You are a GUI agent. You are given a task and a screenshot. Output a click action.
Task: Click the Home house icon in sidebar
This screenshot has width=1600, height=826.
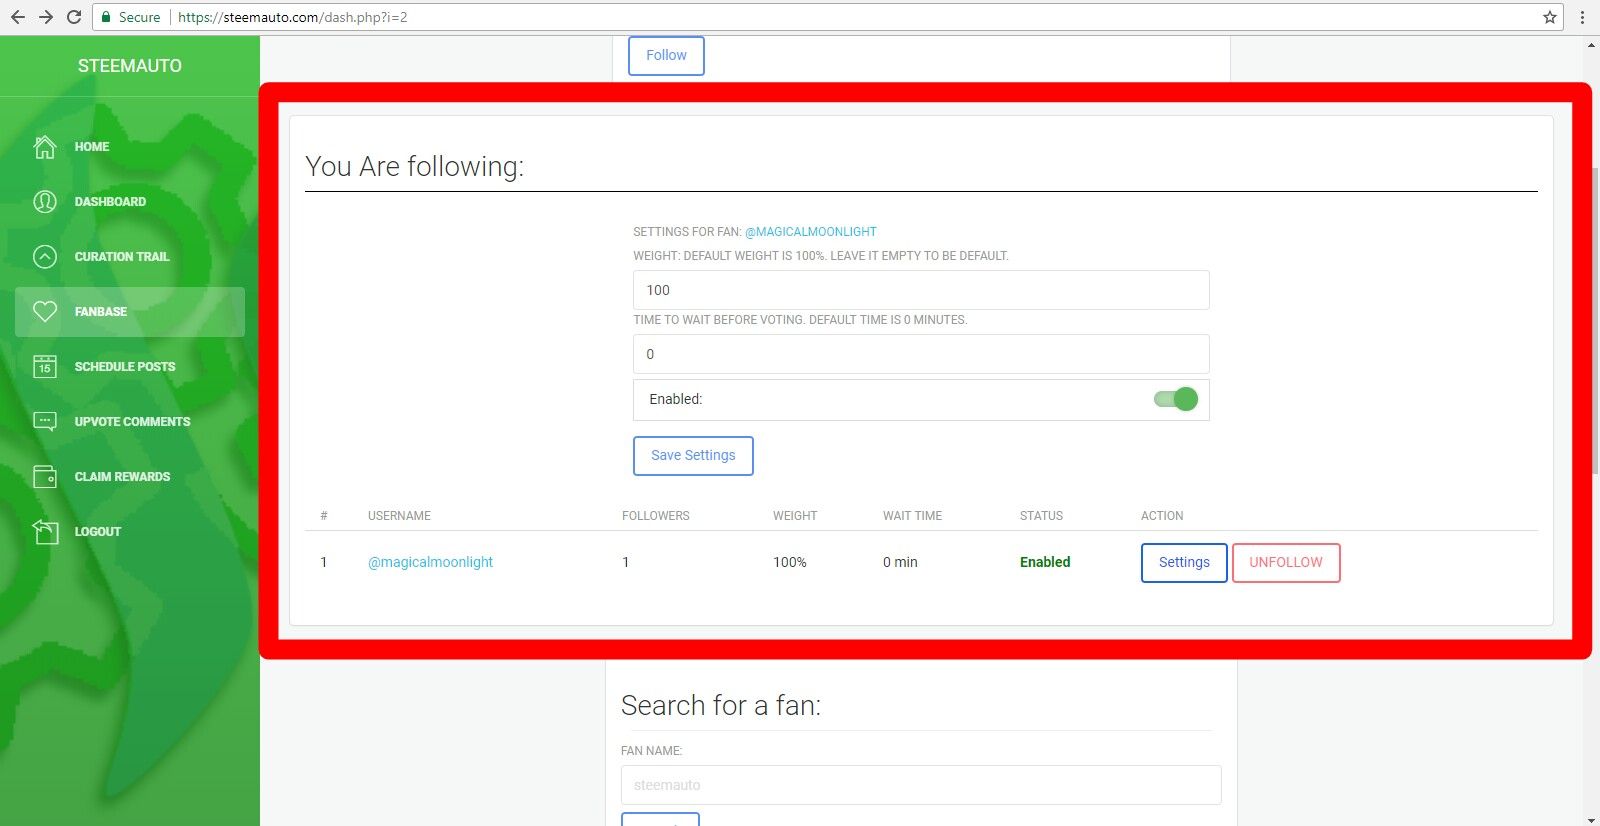click(45, 147)
